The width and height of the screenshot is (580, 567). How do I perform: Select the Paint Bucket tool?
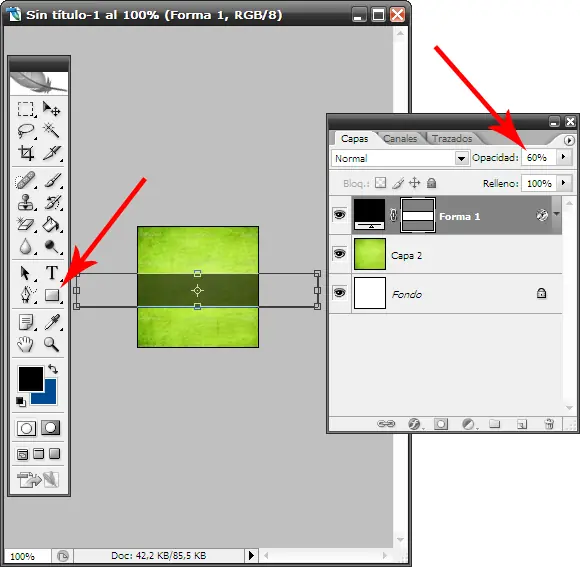click(51, 225)
